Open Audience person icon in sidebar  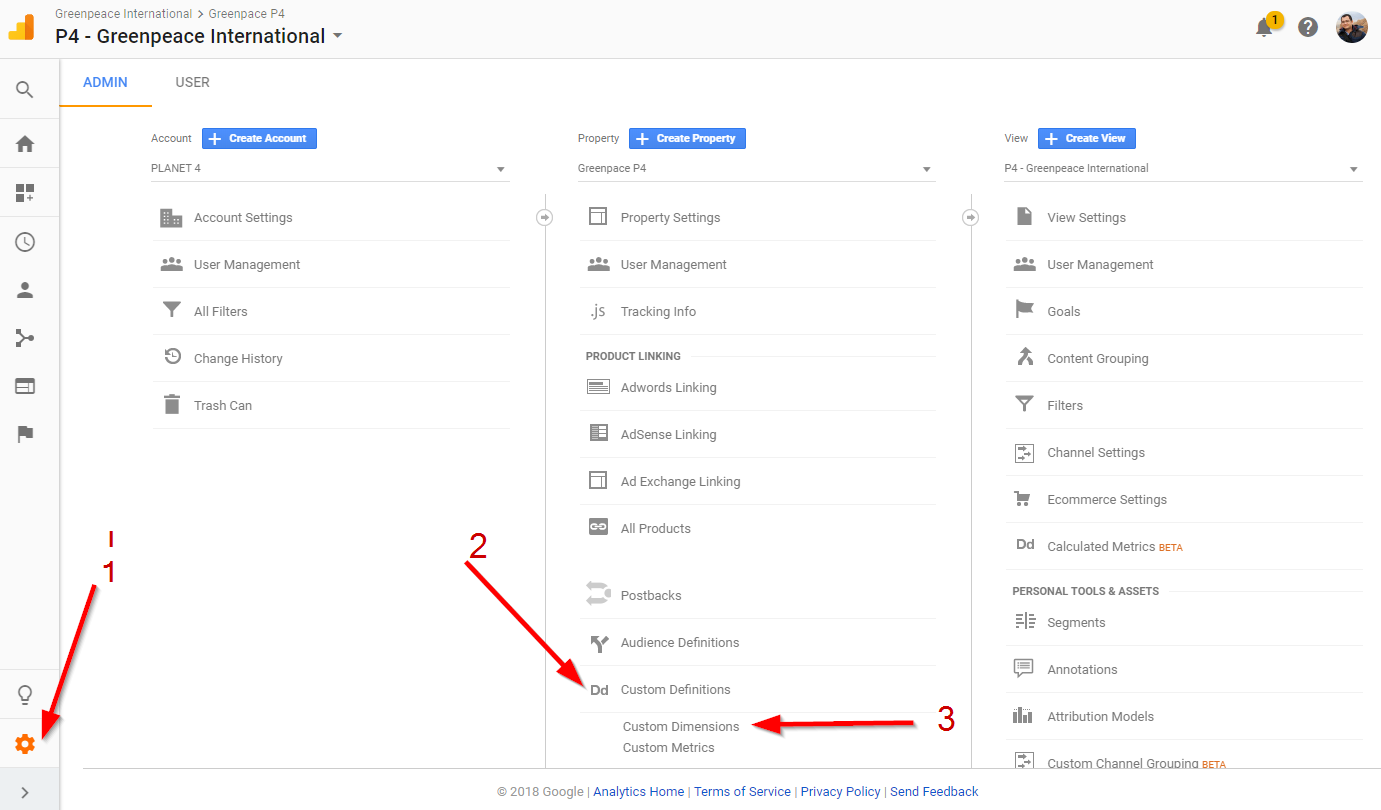tap(25, 290)
